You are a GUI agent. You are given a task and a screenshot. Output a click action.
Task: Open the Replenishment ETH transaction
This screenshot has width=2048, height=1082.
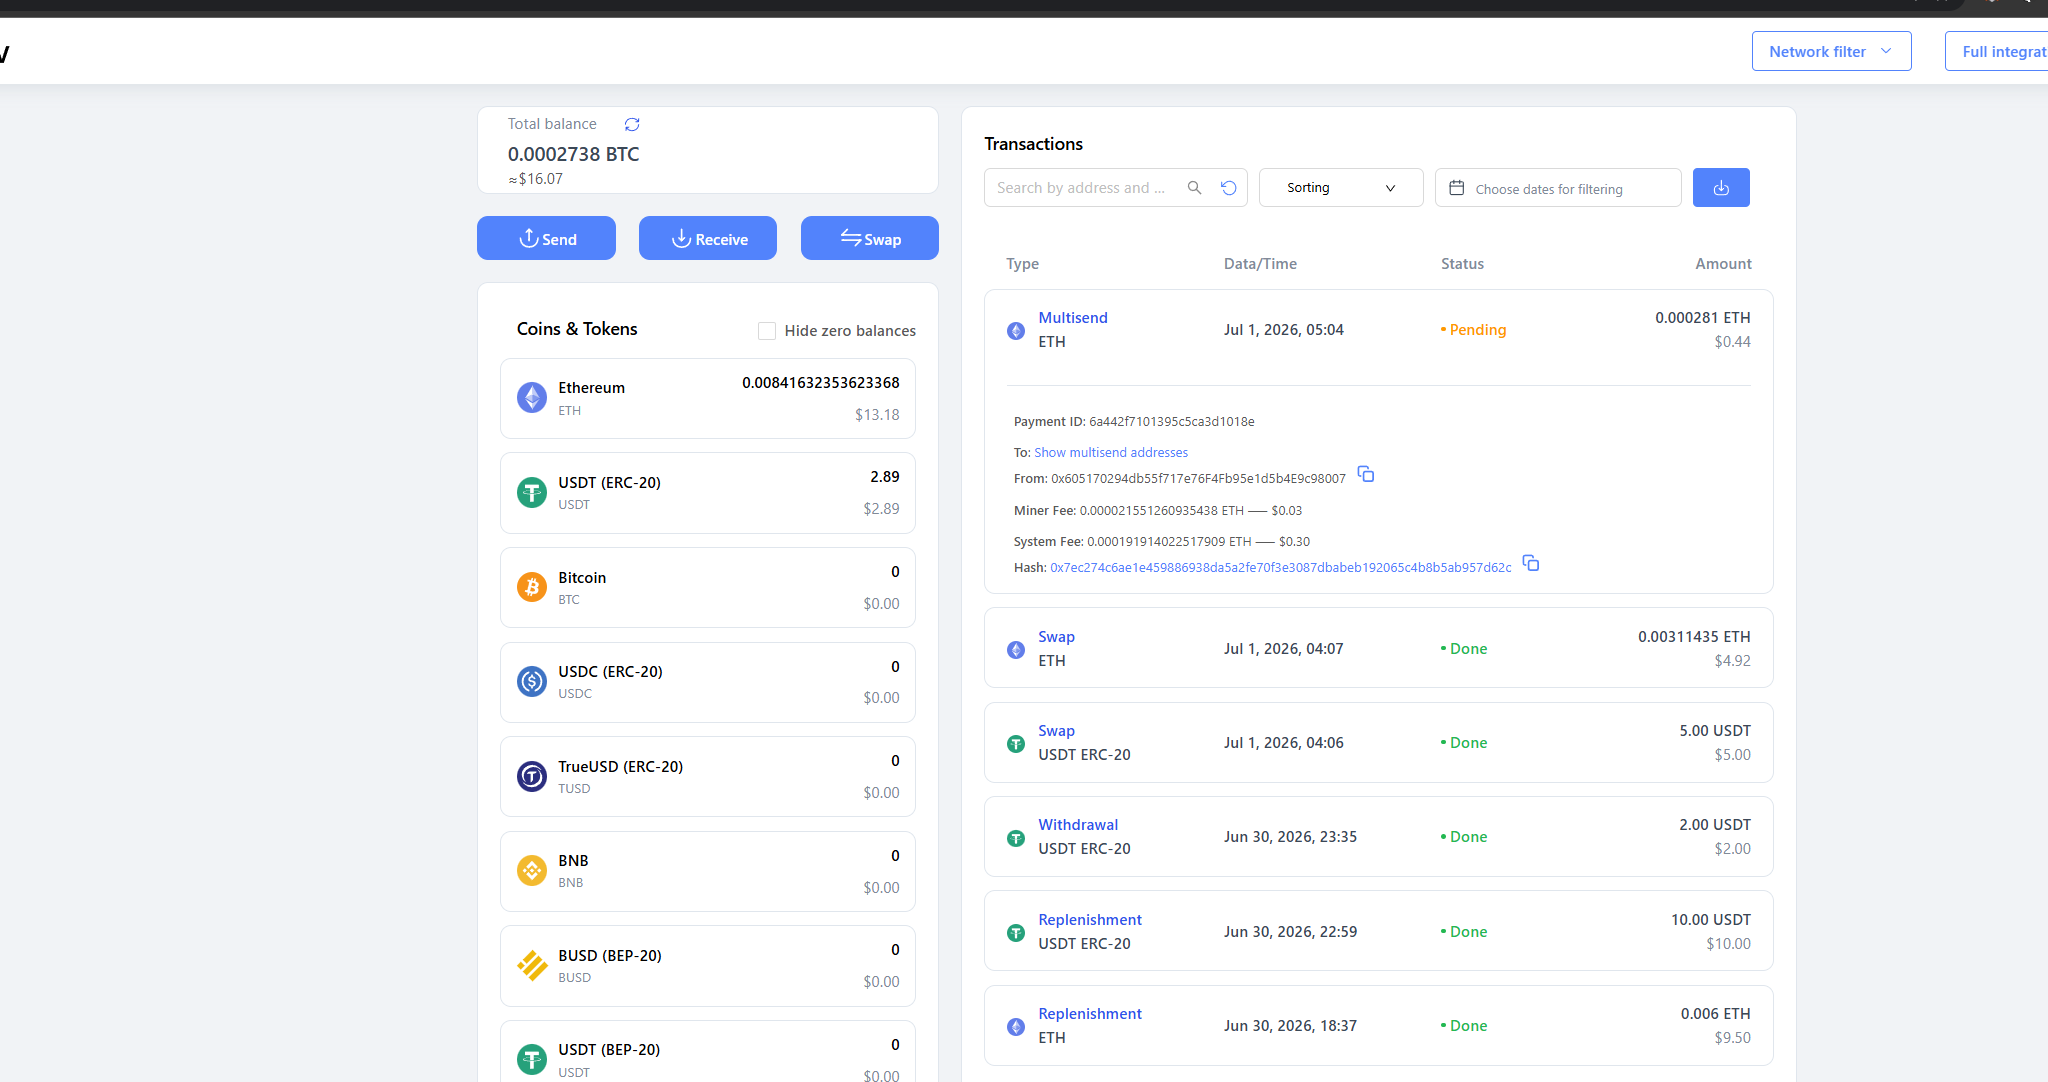click(1090, 1013)
